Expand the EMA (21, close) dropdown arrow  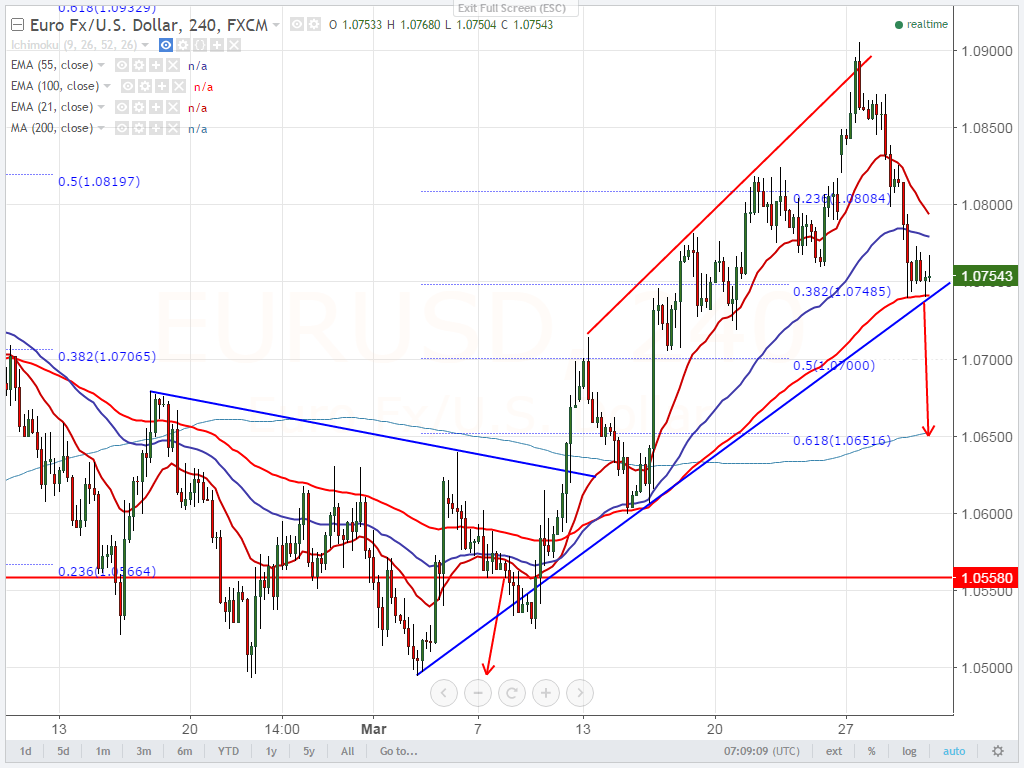(101, 107)
